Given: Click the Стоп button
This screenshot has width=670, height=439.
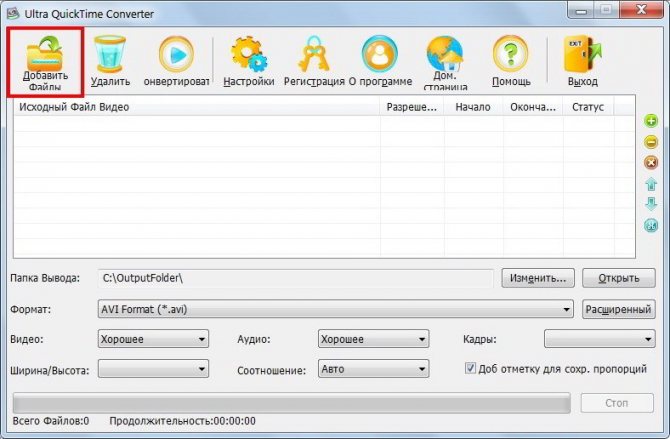Looking at the screenshot, I should (x=617, y=403).
